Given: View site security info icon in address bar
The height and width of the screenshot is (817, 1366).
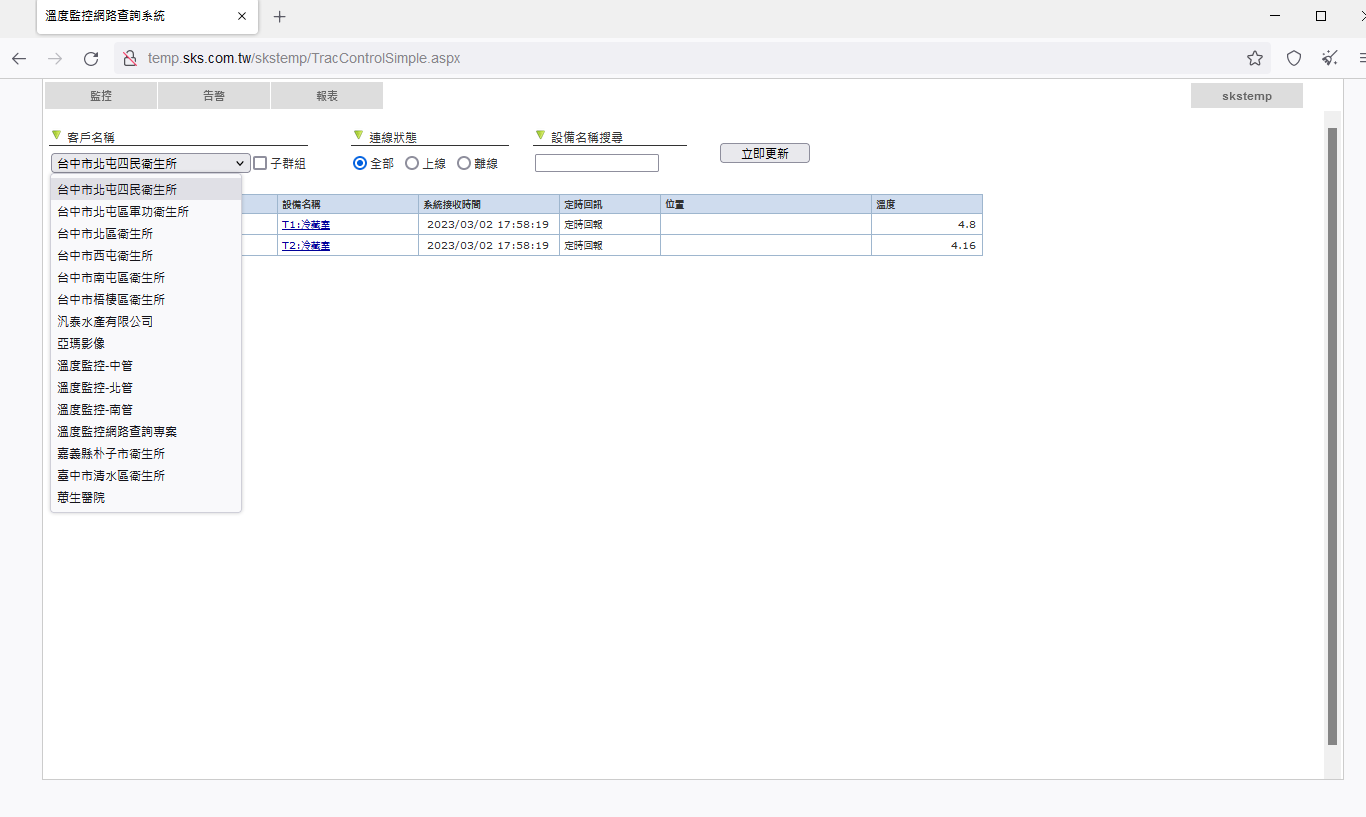Looking at the screenshot, I should [129, 58].
